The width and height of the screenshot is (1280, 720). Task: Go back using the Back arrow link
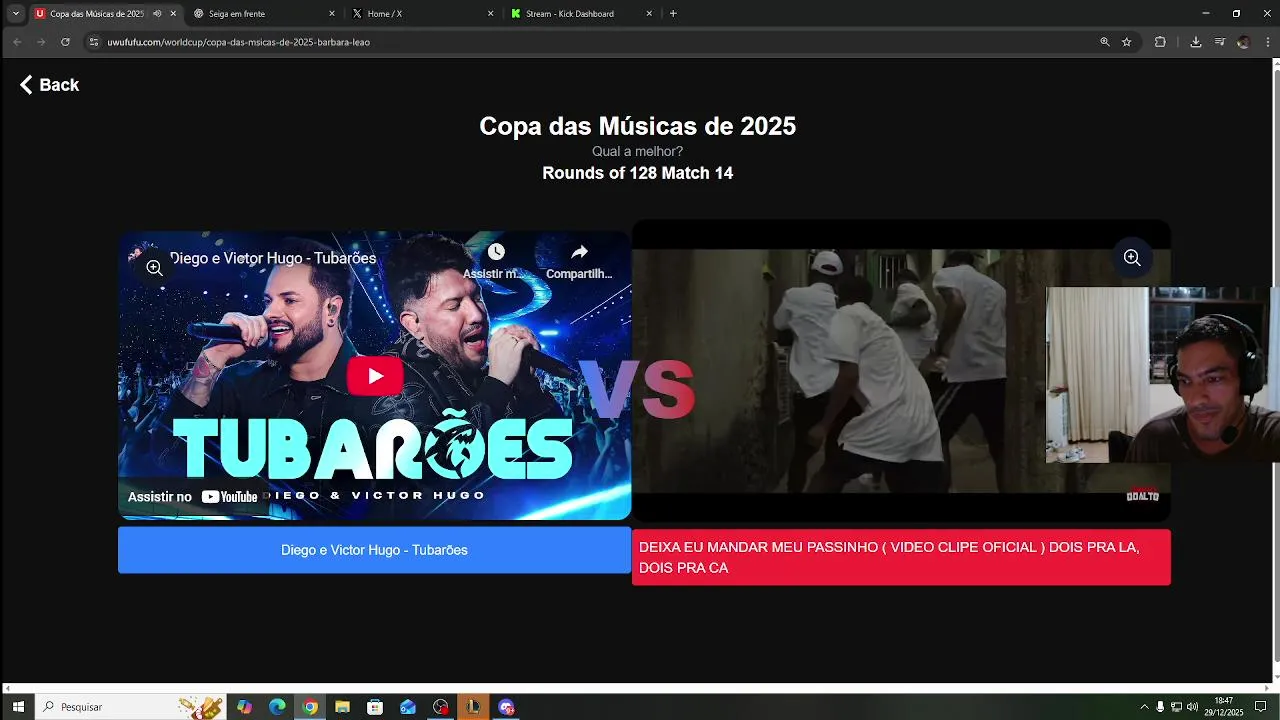[49, 85]
